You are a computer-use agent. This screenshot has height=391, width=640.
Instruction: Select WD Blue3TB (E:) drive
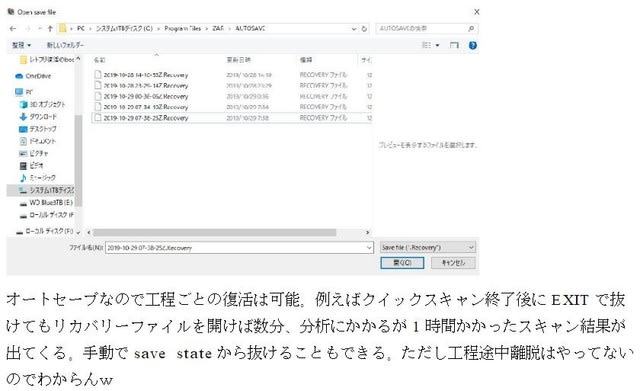(x=46, y=202)
